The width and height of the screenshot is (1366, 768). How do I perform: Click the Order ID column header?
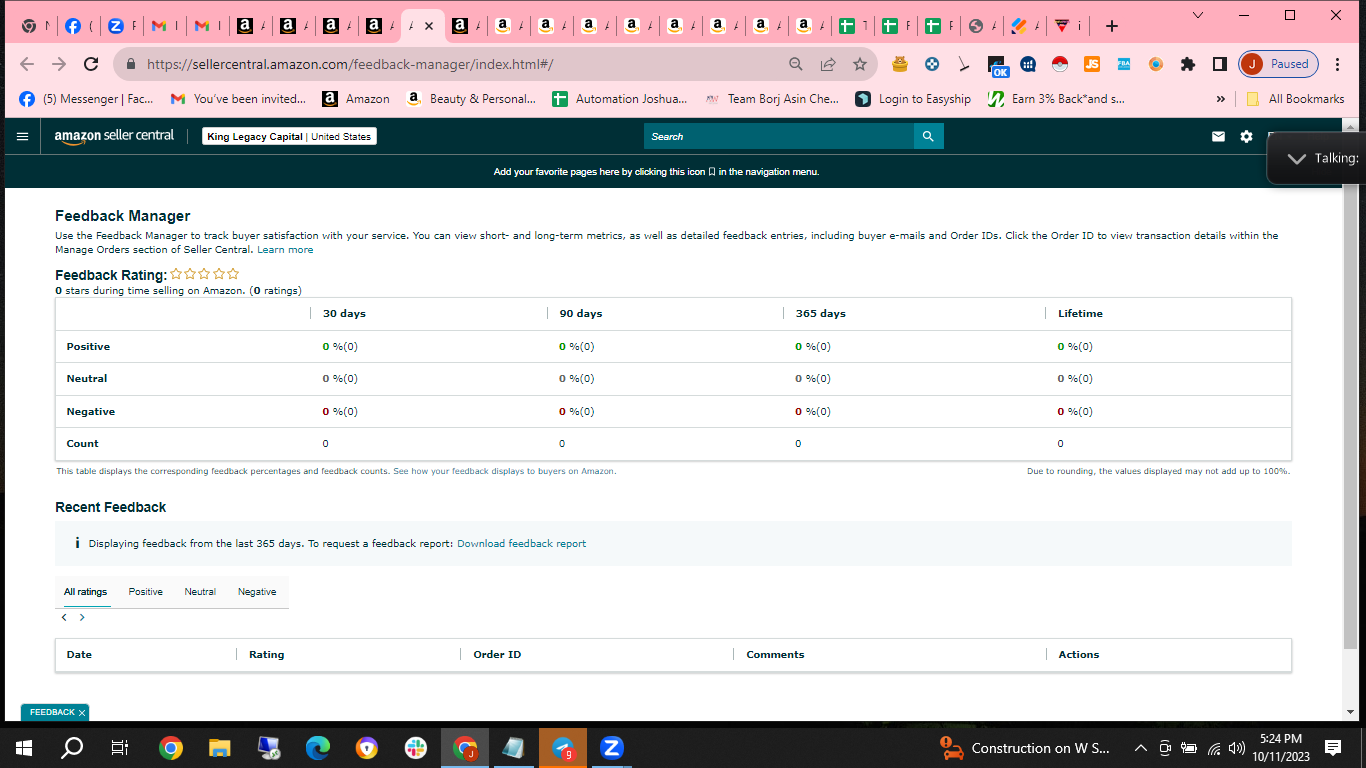click(497, 655)
